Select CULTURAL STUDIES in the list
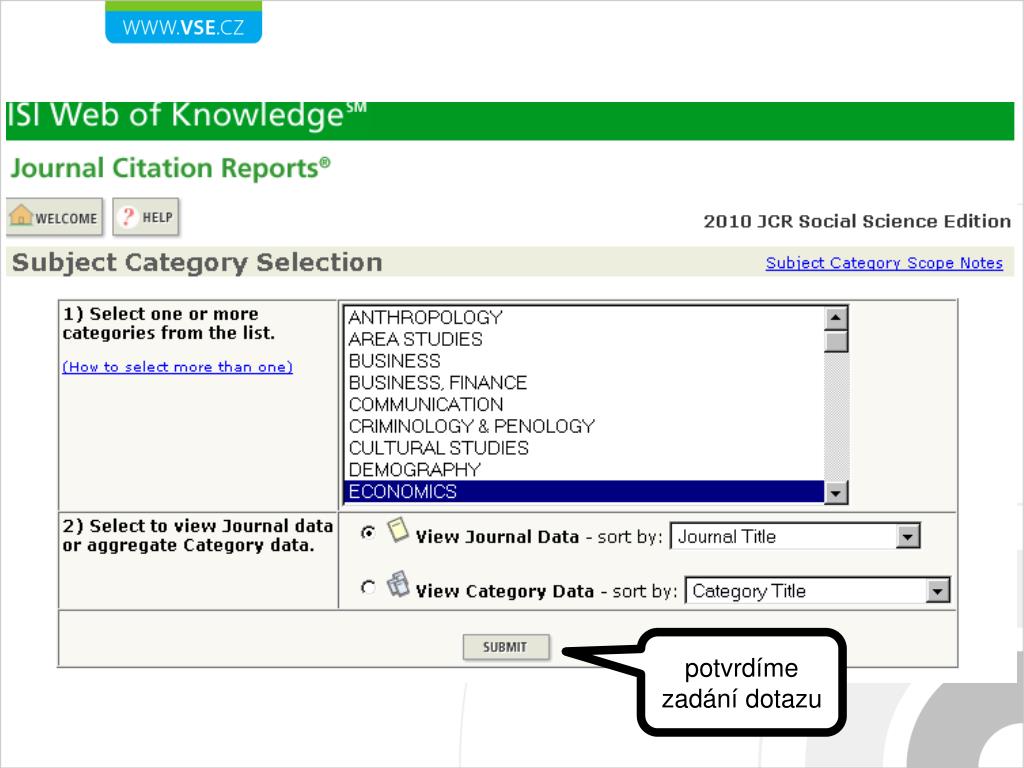Viewport: 1024px width, 768px height. pyautogui.click(x=584, y=448)
